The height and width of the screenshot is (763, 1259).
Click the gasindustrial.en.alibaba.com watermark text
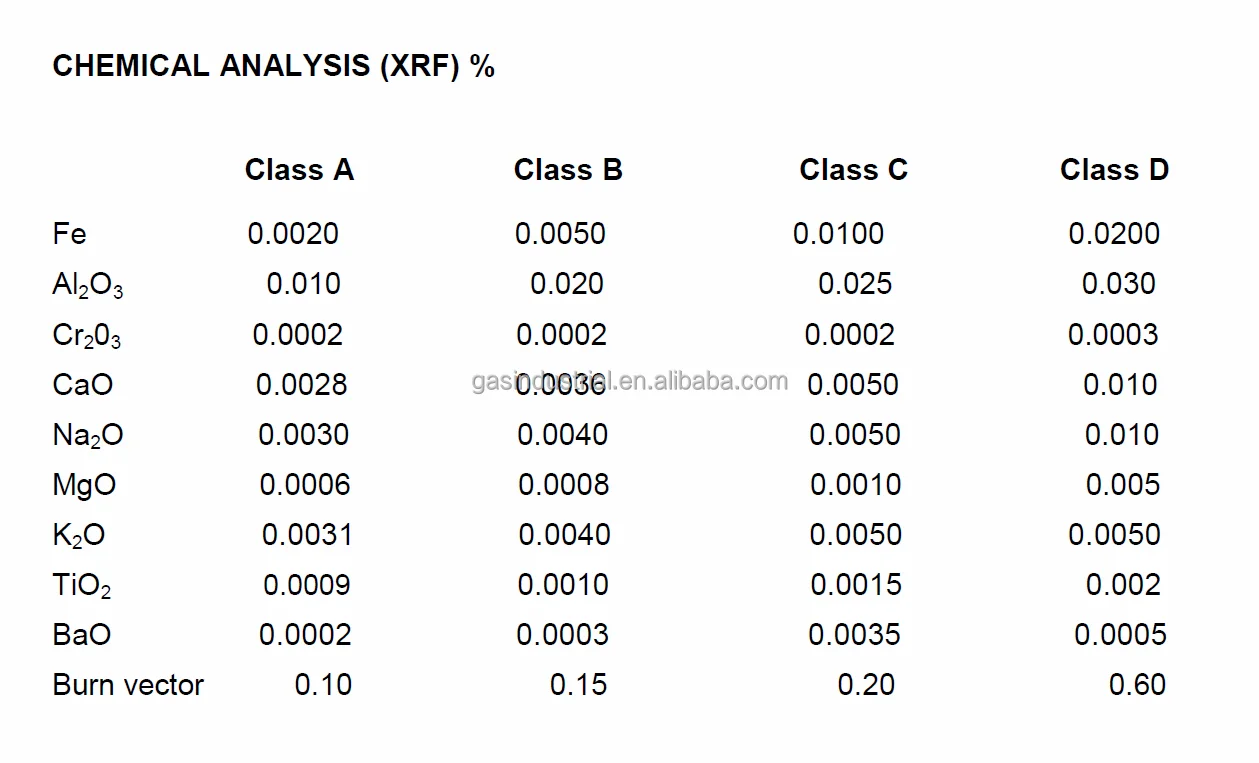tap(630, 381)
